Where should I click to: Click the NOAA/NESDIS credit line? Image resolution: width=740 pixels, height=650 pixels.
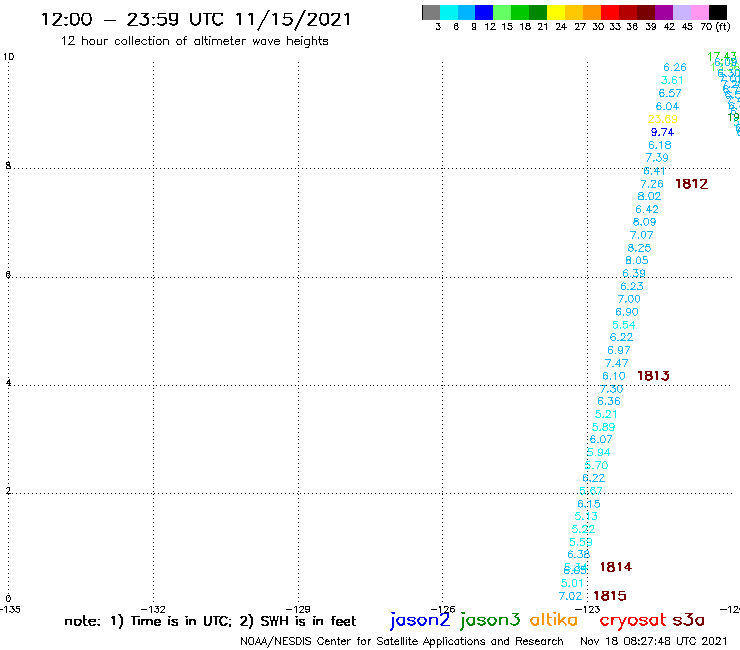[402, 641]
